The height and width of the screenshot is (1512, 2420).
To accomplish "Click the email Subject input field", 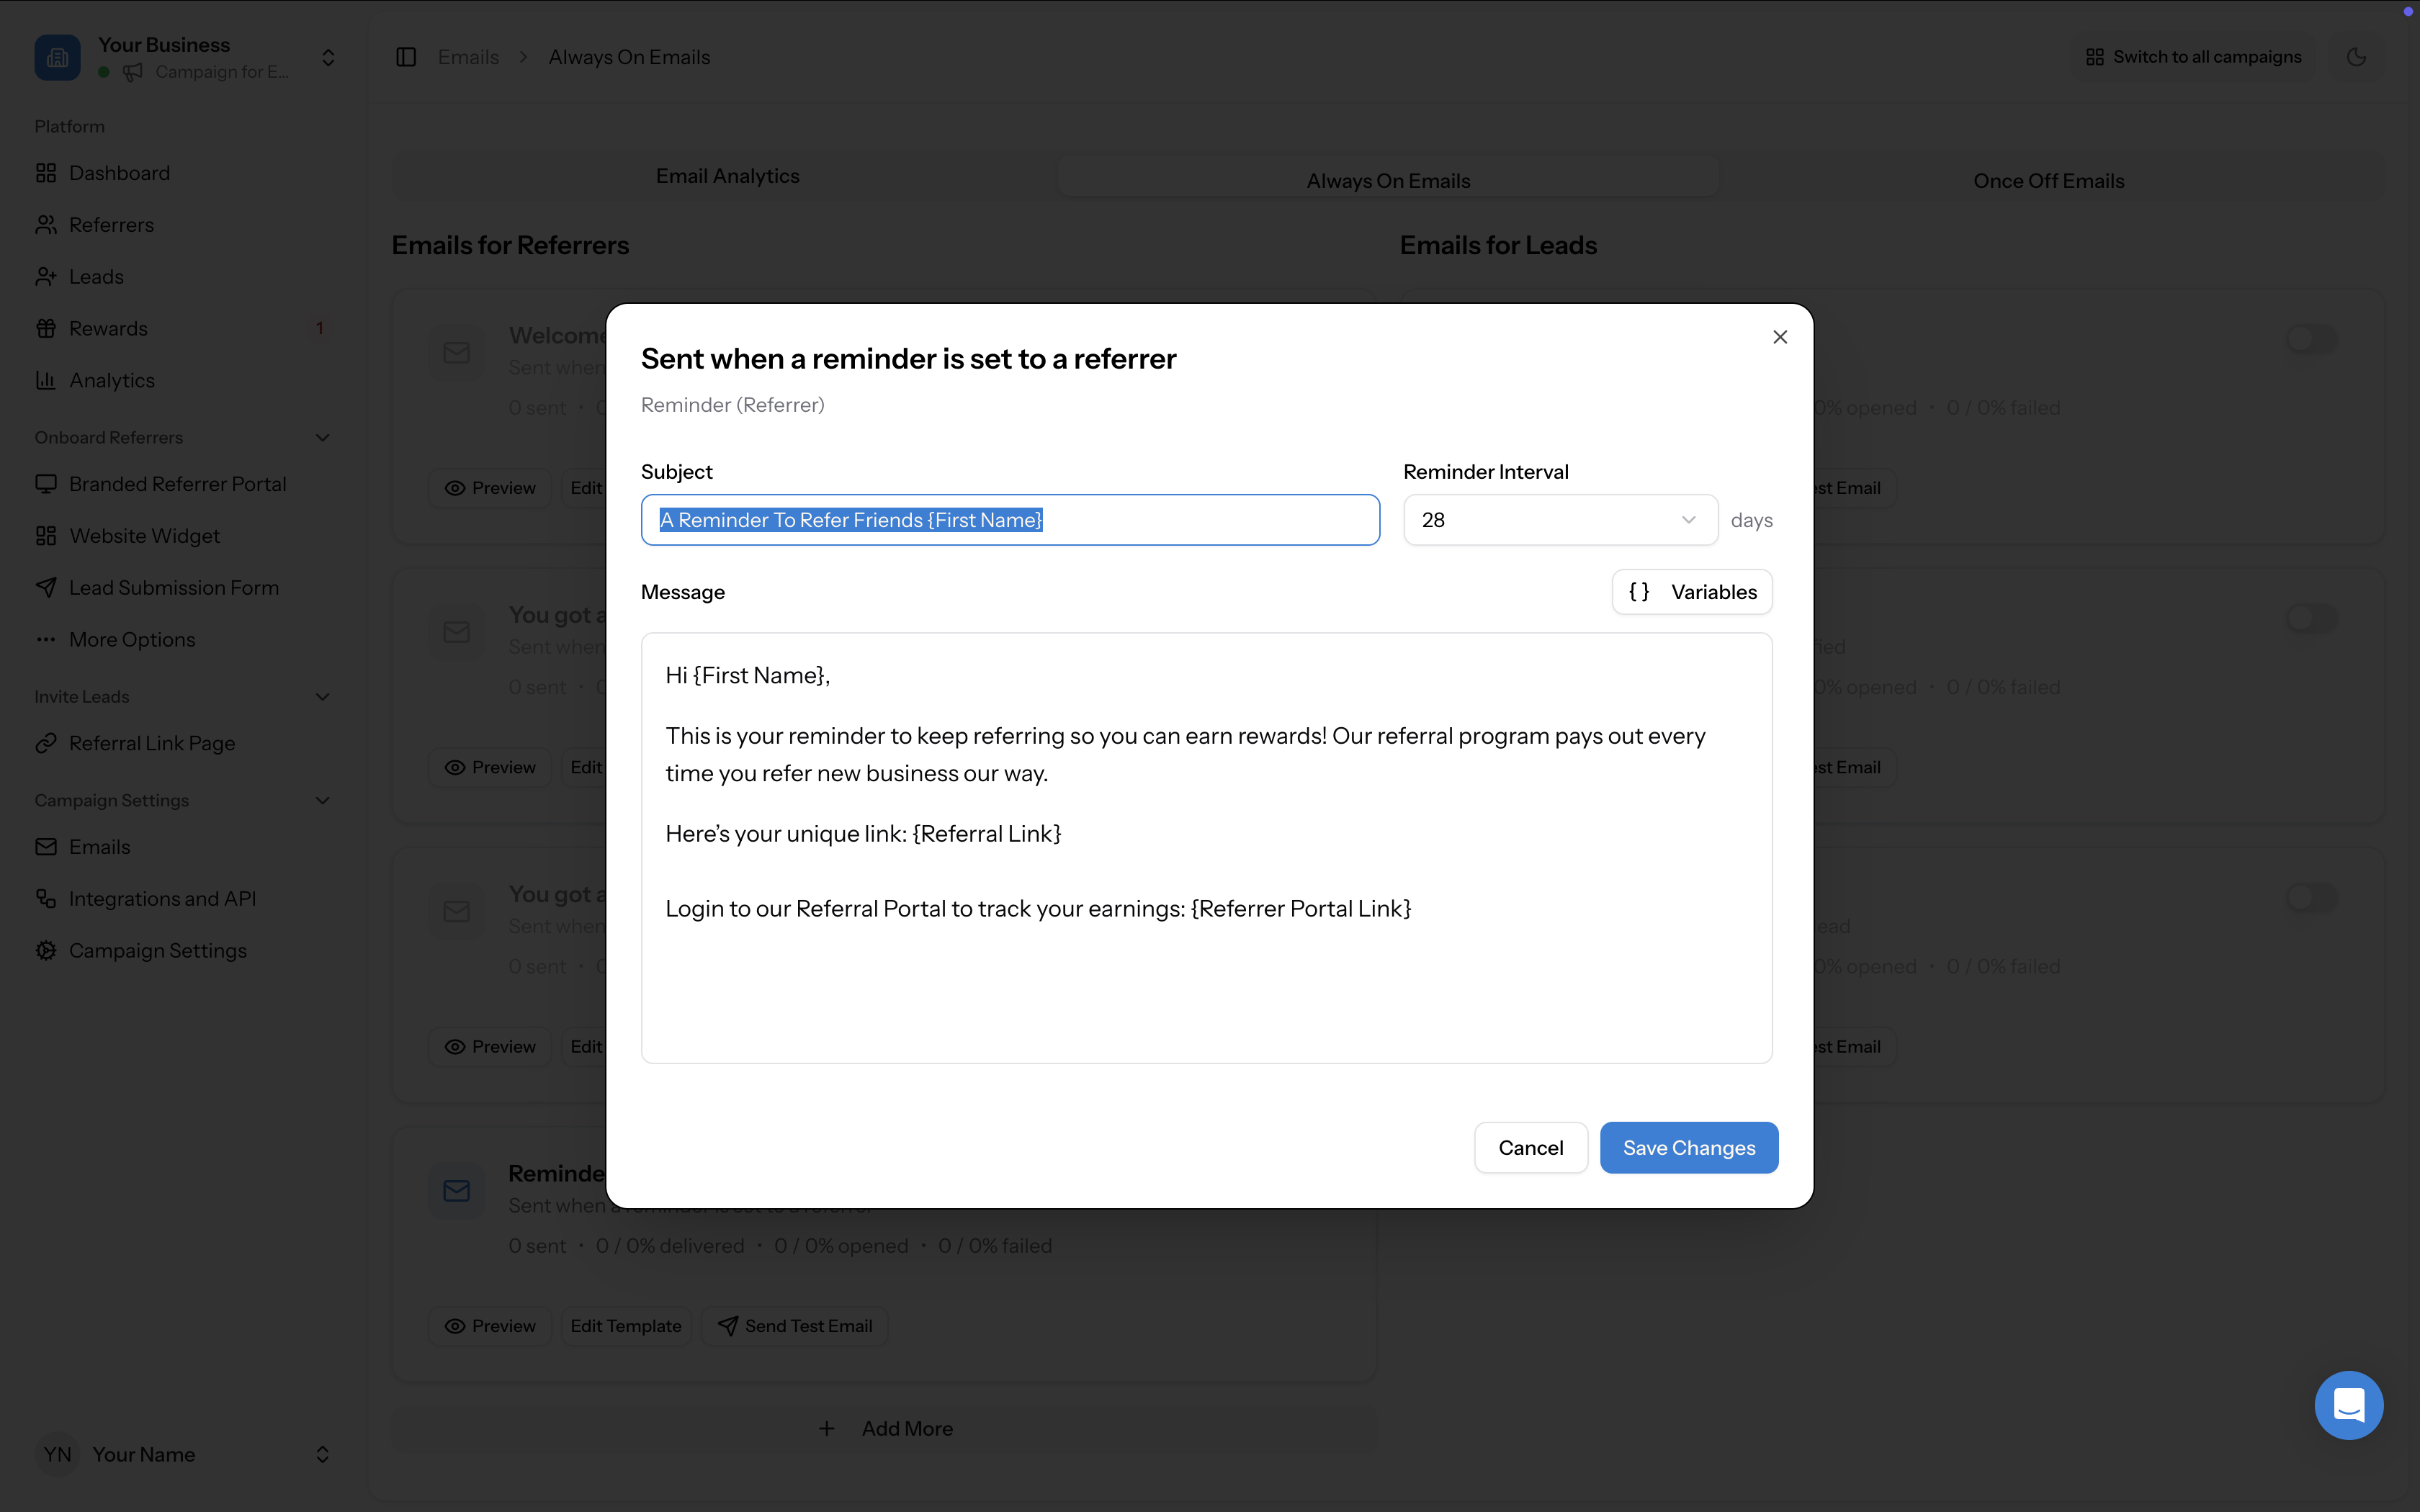I will pos(1010,519).
